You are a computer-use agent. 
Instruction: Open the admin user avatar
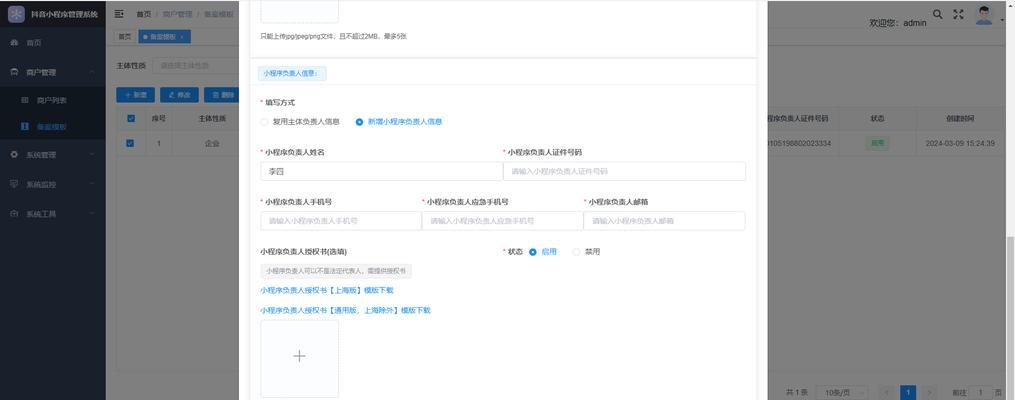[984, 15]
